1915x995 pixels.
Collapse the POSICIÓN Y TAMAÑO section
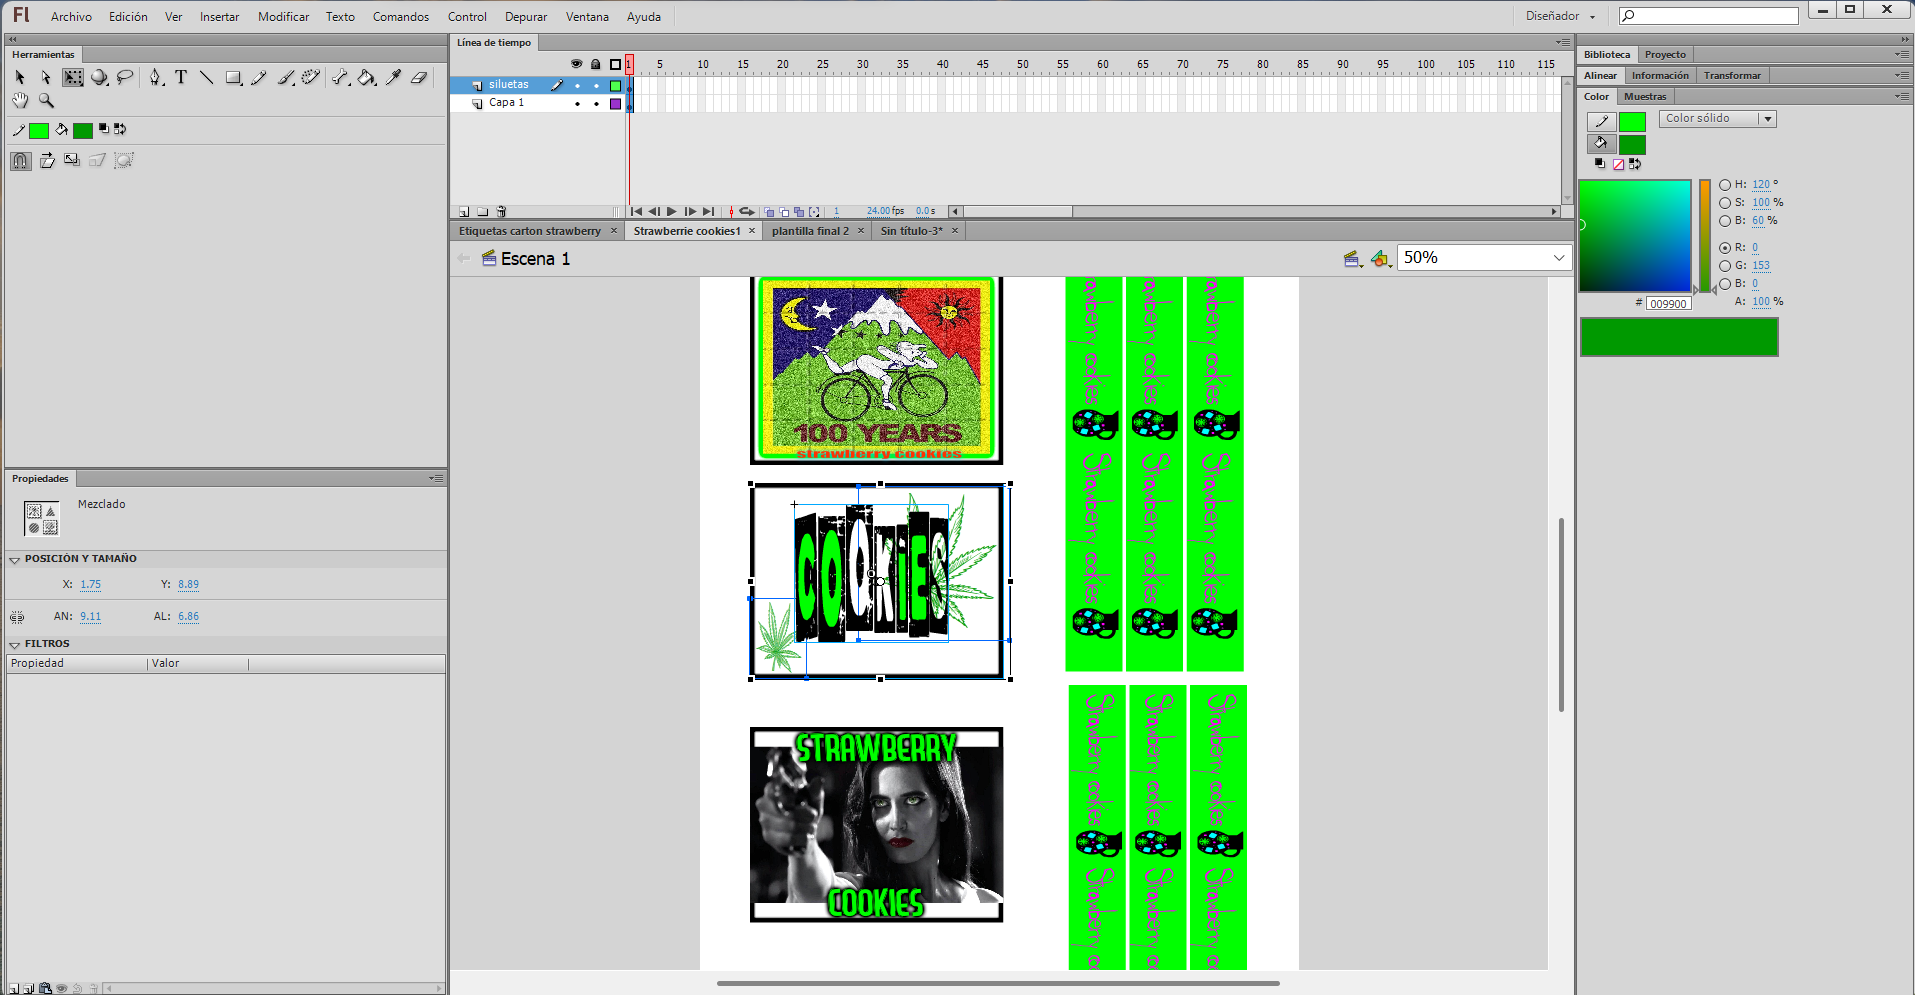(15, 560)
